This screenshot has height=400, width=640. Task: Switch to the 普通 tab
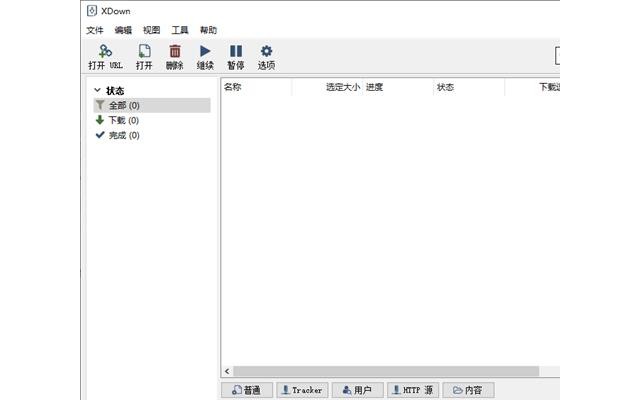coord(247,390)
